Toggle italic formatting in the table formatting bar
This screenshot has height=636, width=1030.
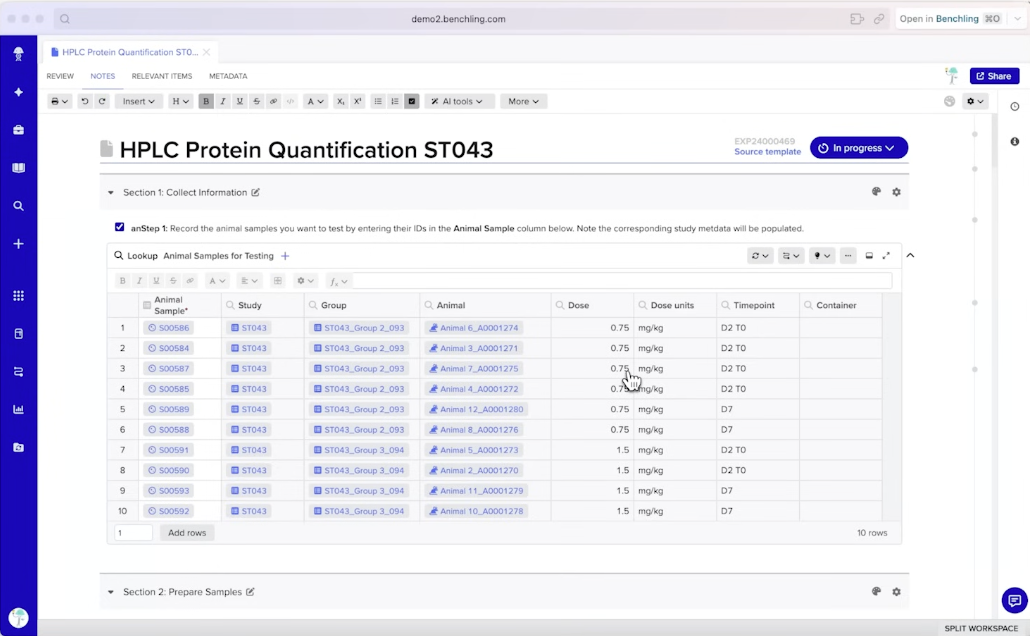138,281
